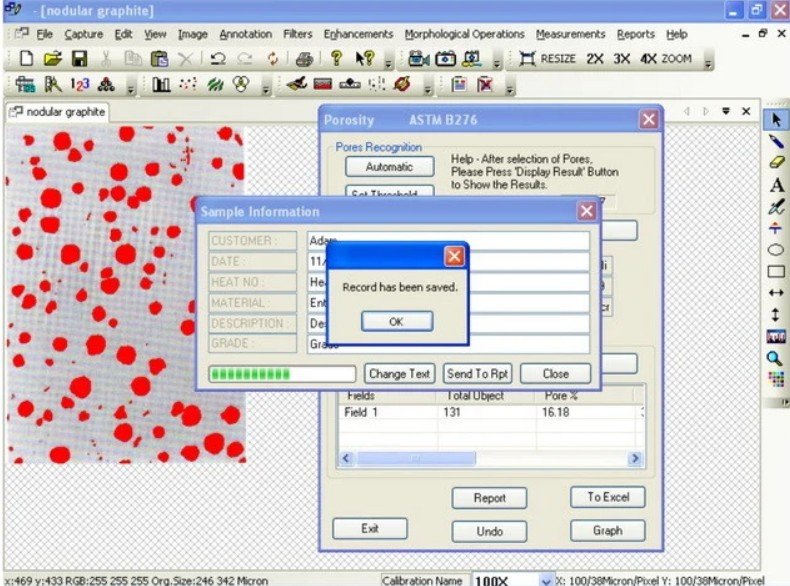Click the To Excel button
The height and width of the screenshot is (586, 790).
608,497
